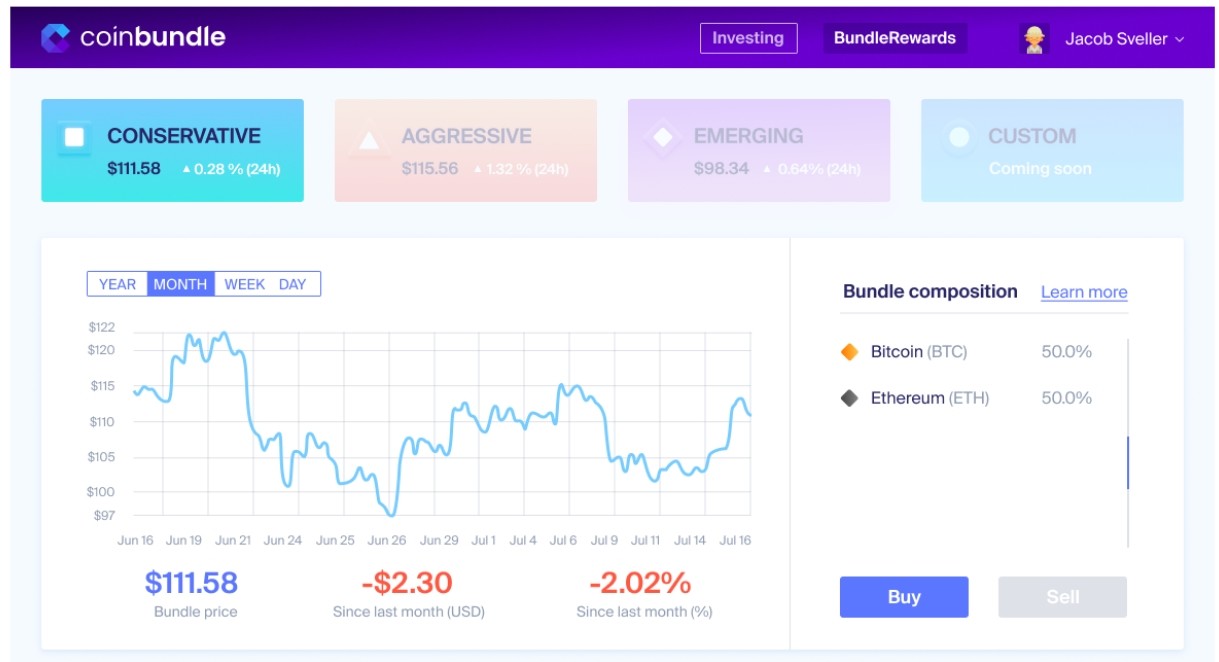Click the gray Ethereum diamond icon

point(850,398)
